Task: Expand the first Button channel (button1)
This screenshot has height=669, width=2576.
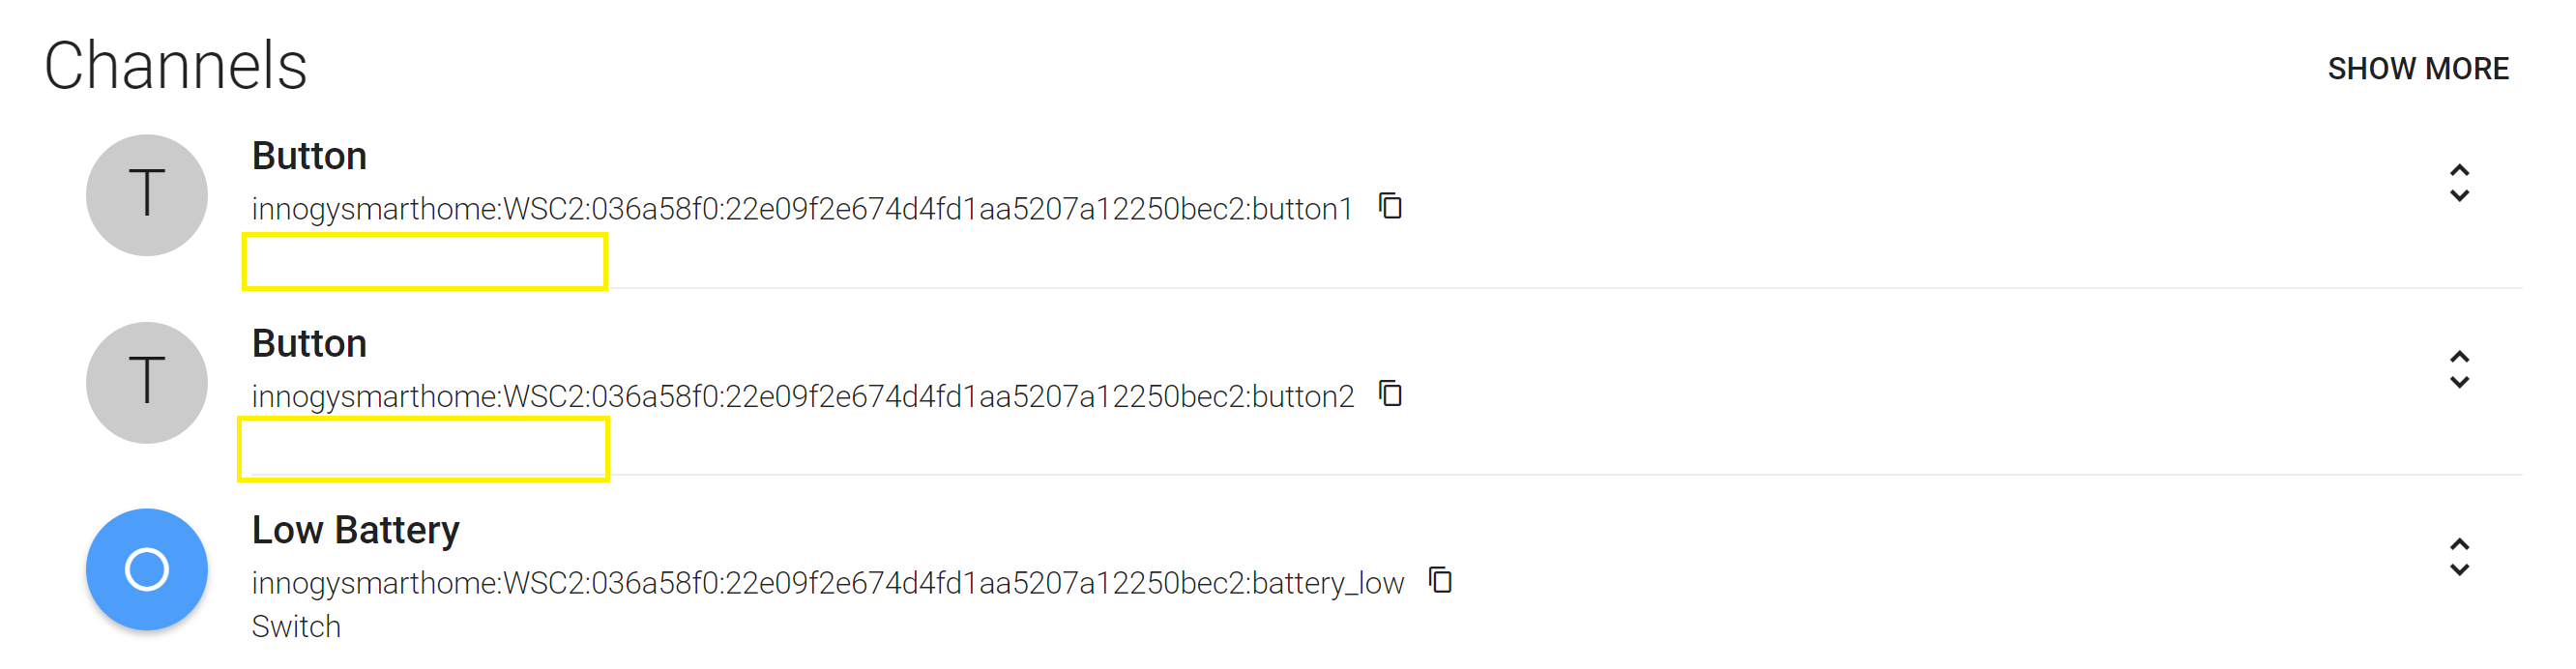Action: 2459,183
